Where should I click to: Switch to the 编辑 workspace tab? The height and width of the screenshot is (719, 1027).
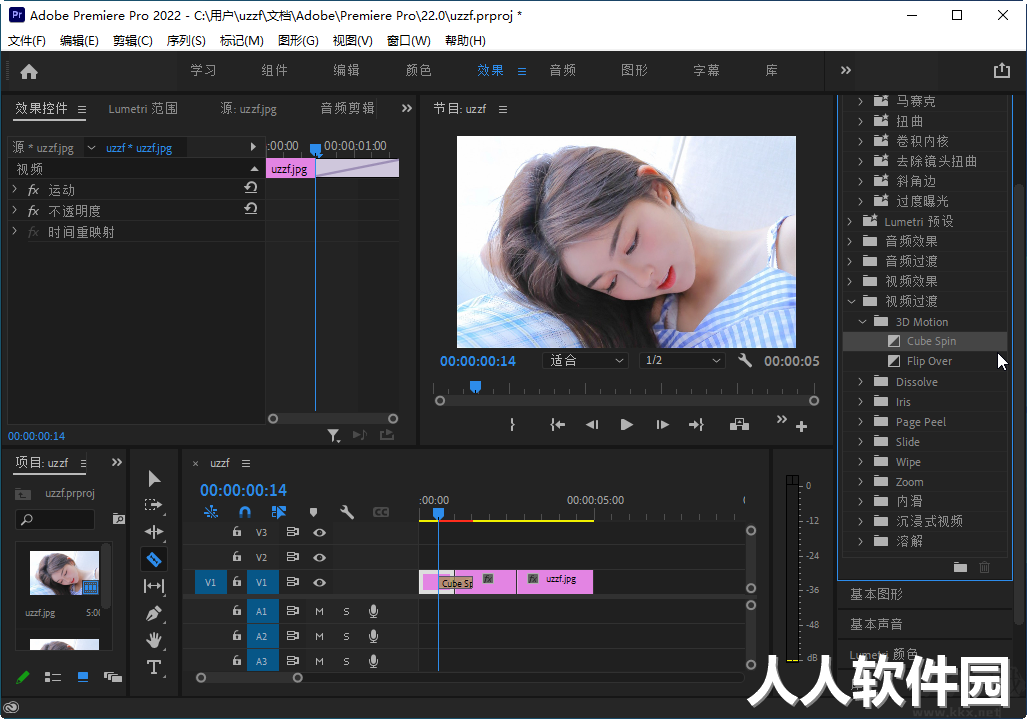(x=346, y=70)
